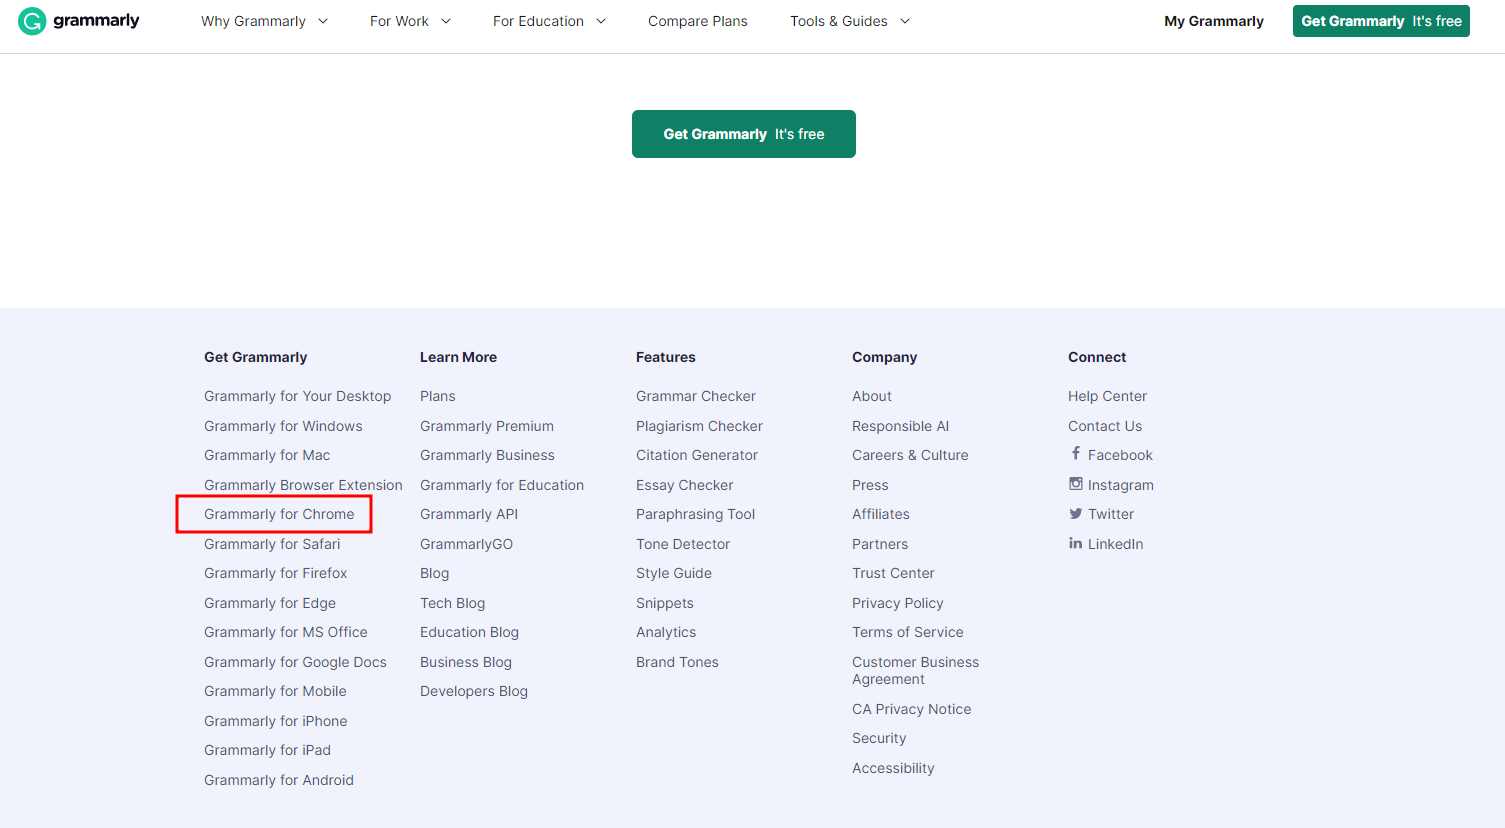Open Plans link under Learn More
The width and height of the screenshot is (1505, 828).
pos(438,396)
